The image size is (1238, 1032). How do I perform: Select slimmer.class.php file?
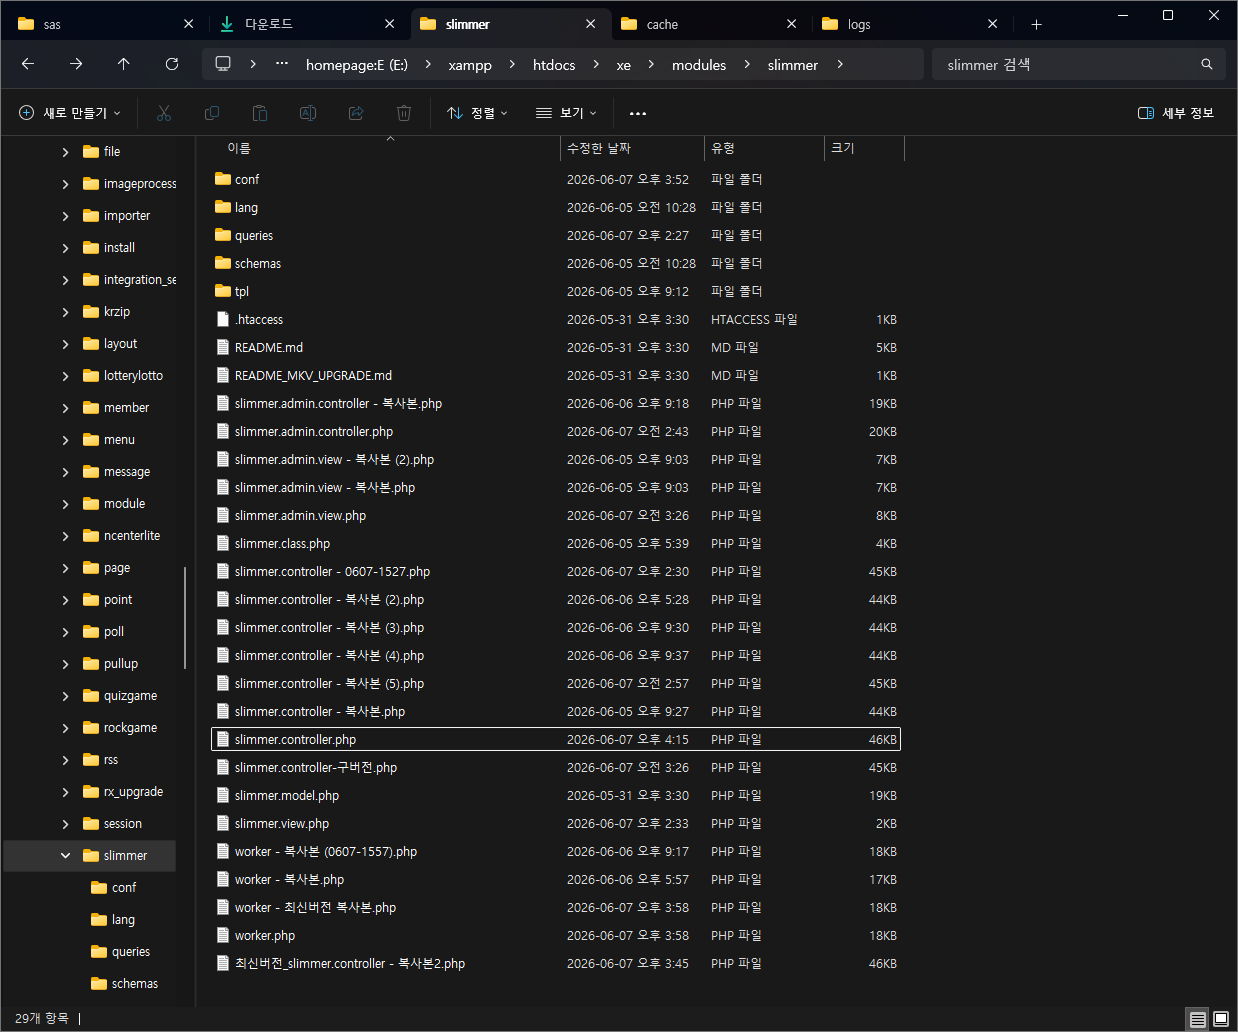pyautogui.click(x=556, y=543)
